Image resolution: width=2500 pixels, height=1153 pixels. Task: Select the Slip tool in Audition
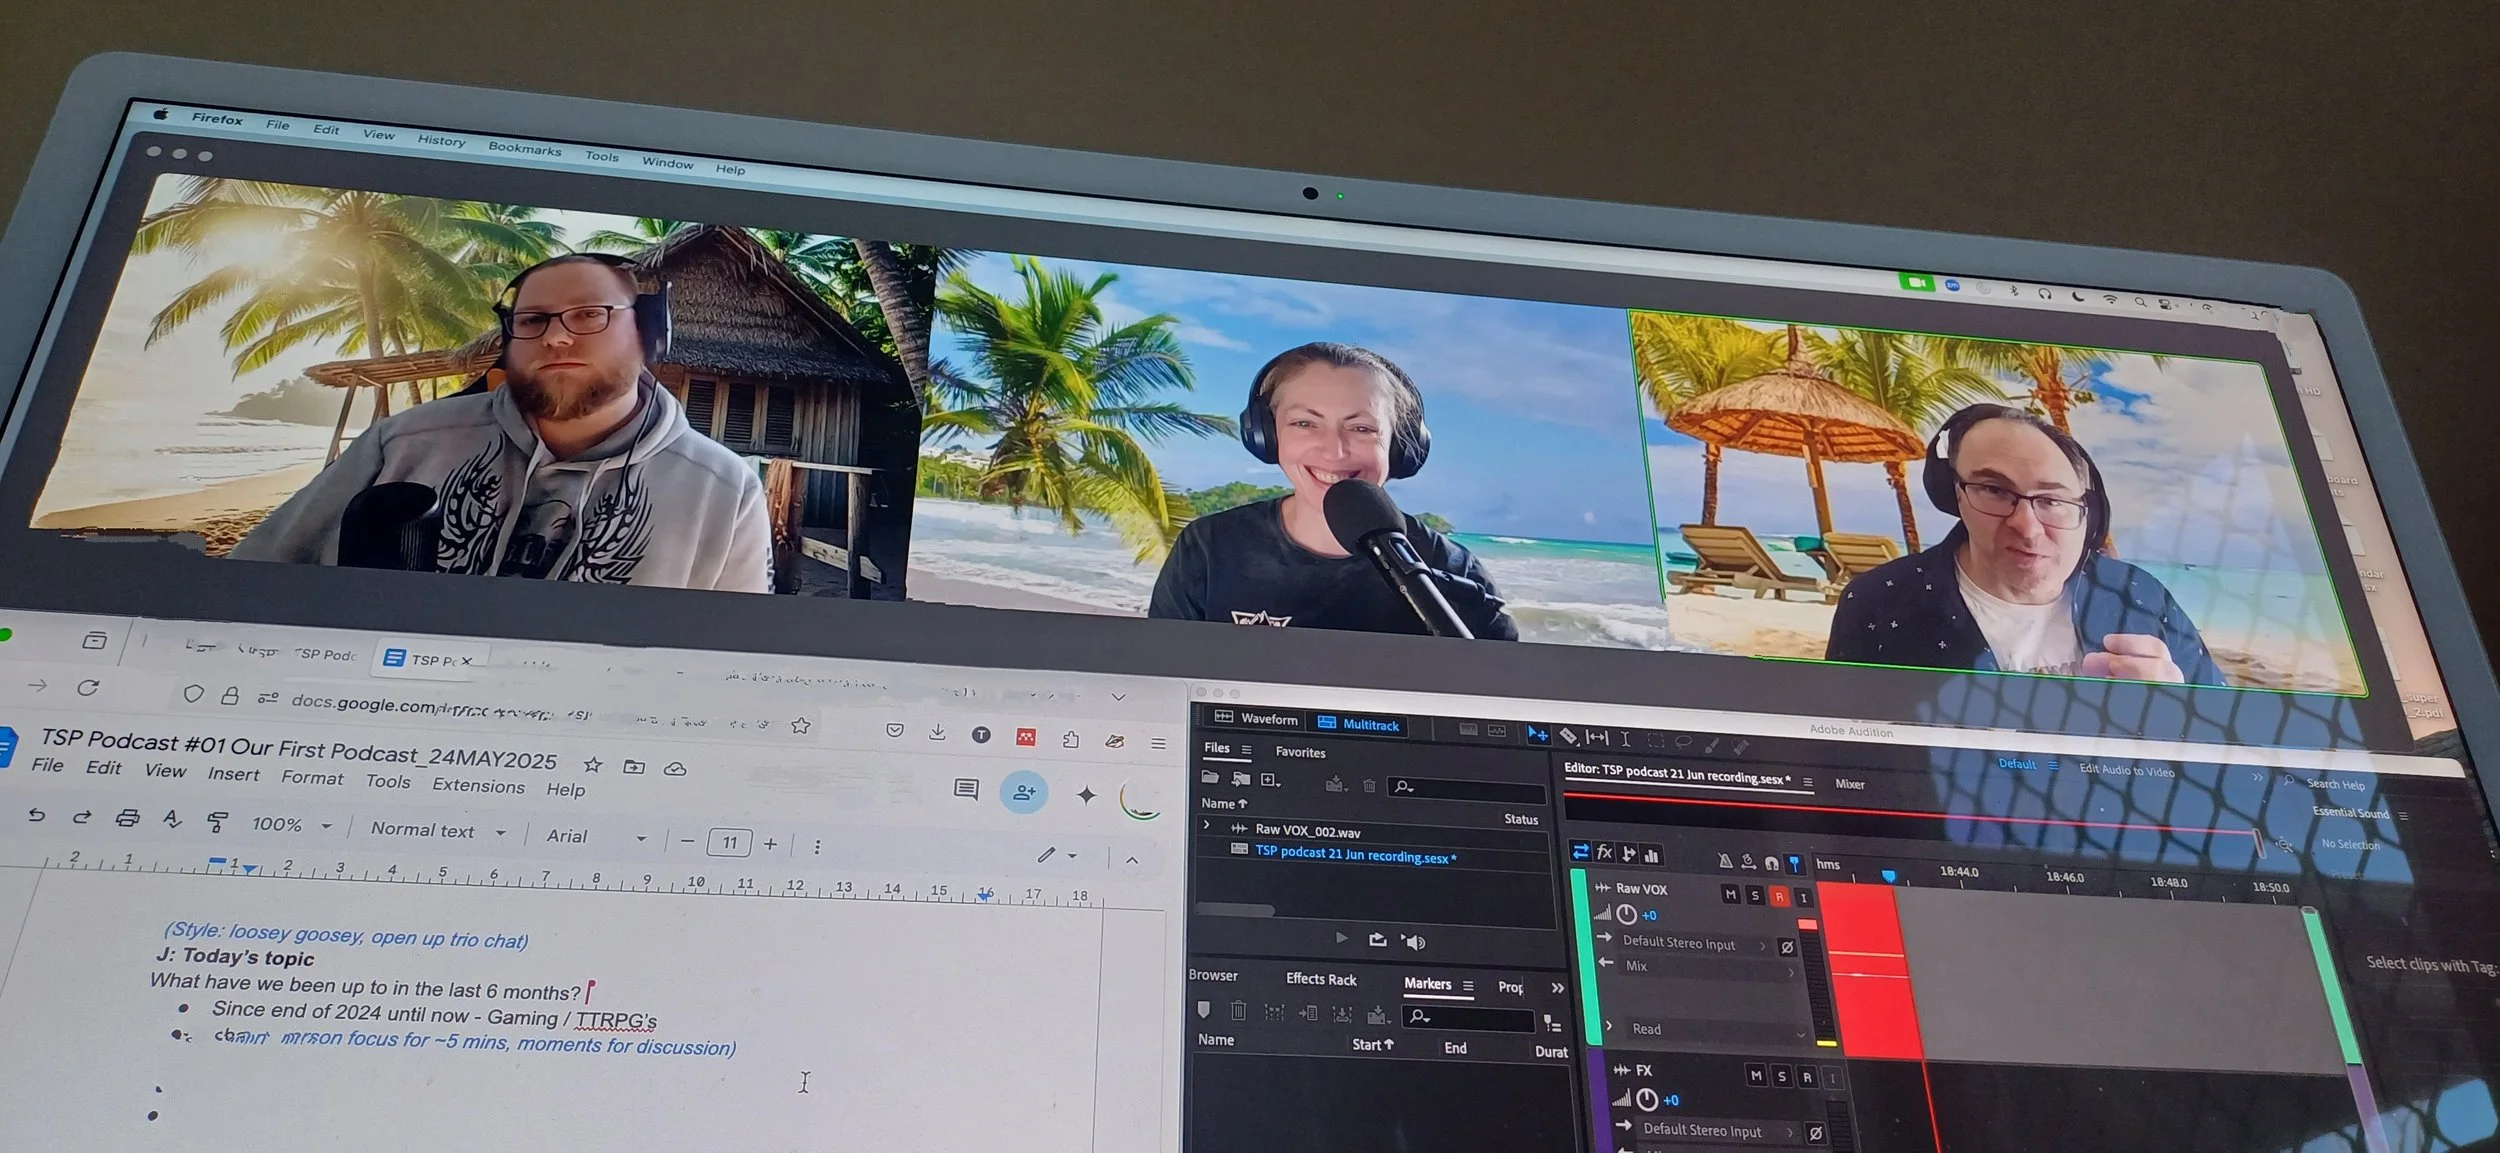coord(1597,737)
